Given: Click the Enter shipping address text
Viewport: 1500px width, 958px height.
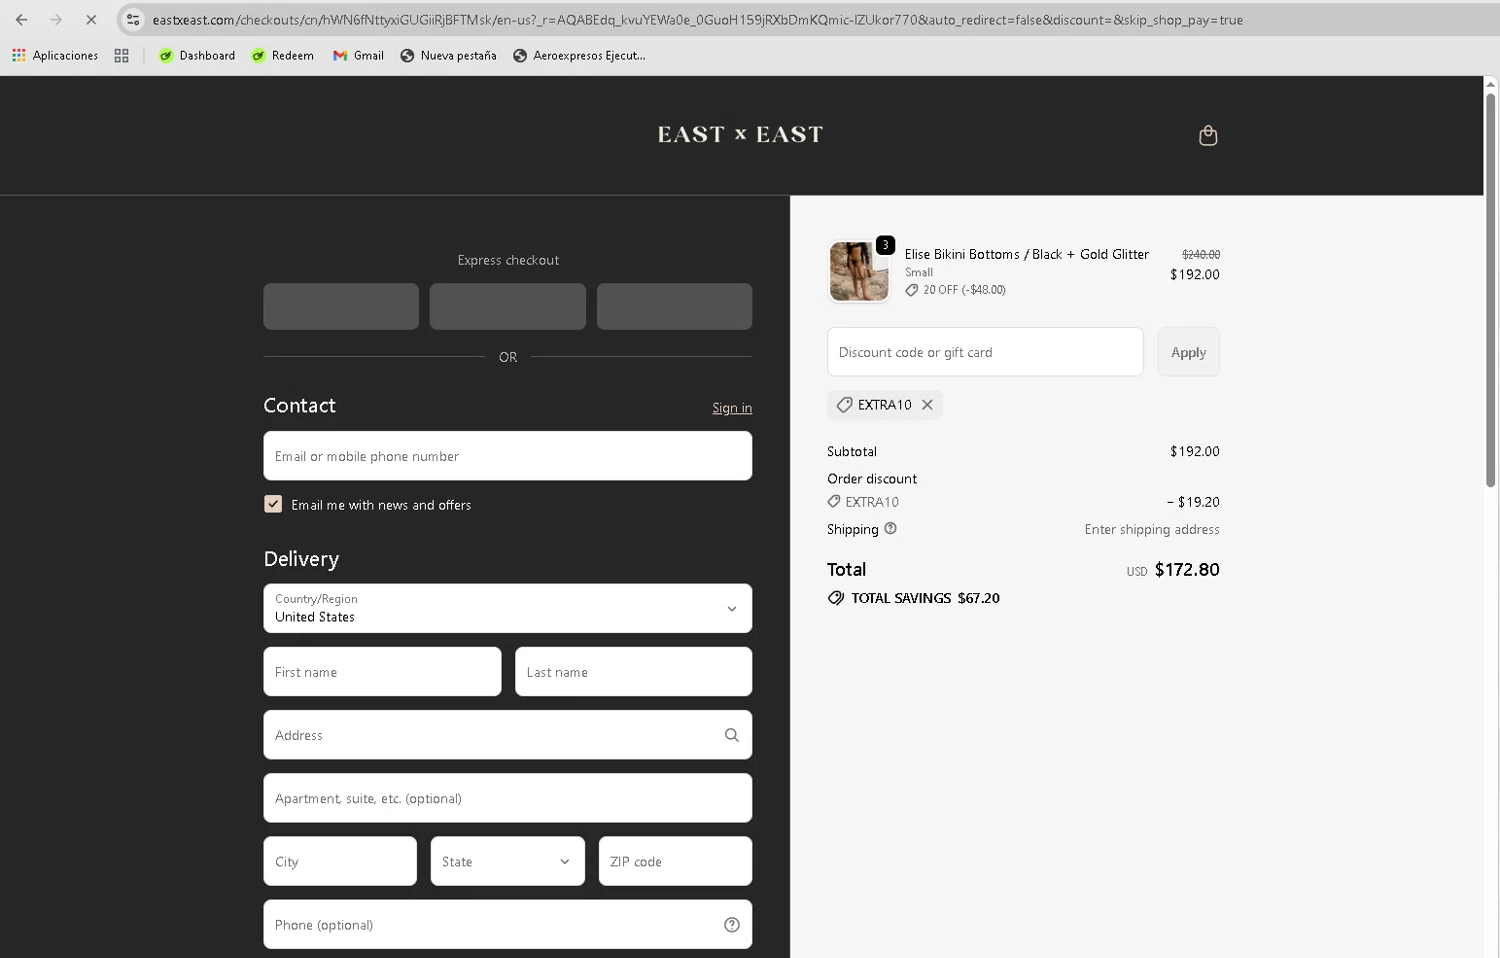Looking at the screenshot, I should 1152,529.
